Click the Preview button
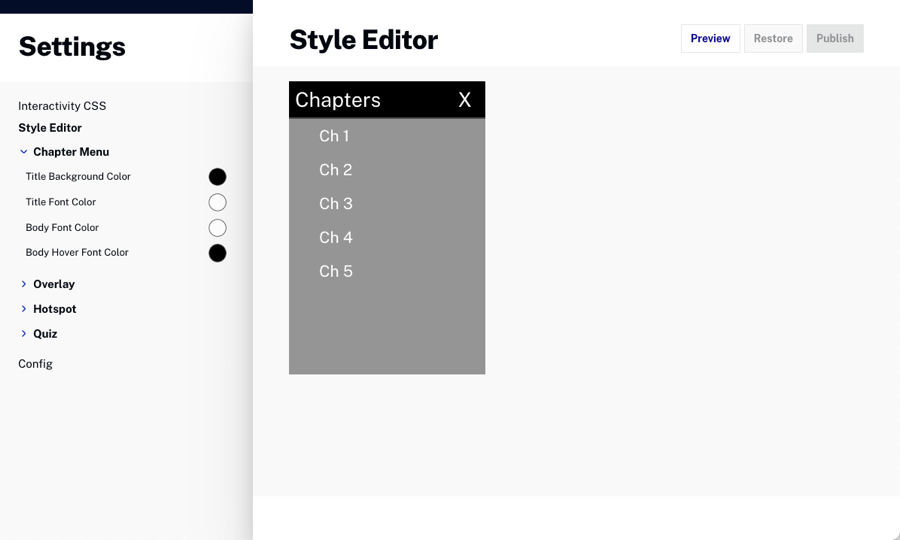Image resolution: width=900 pixels, height=540 pixels. (x=710, y=38)
